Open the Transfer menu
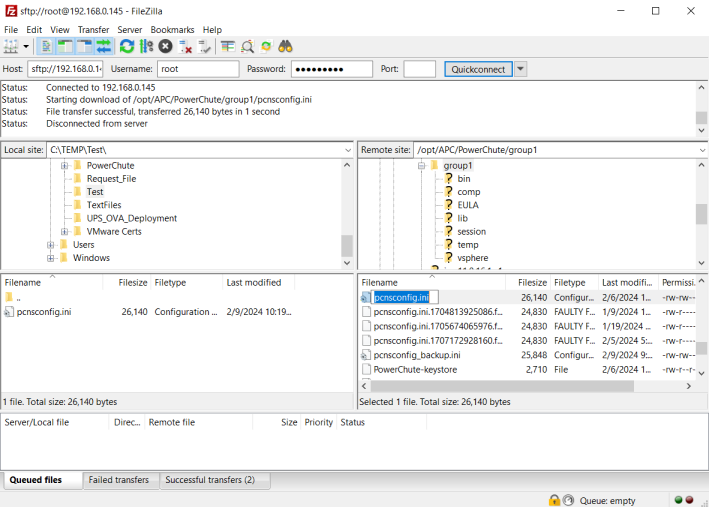This screenshot has width=709, height=507. pos(93,30)
